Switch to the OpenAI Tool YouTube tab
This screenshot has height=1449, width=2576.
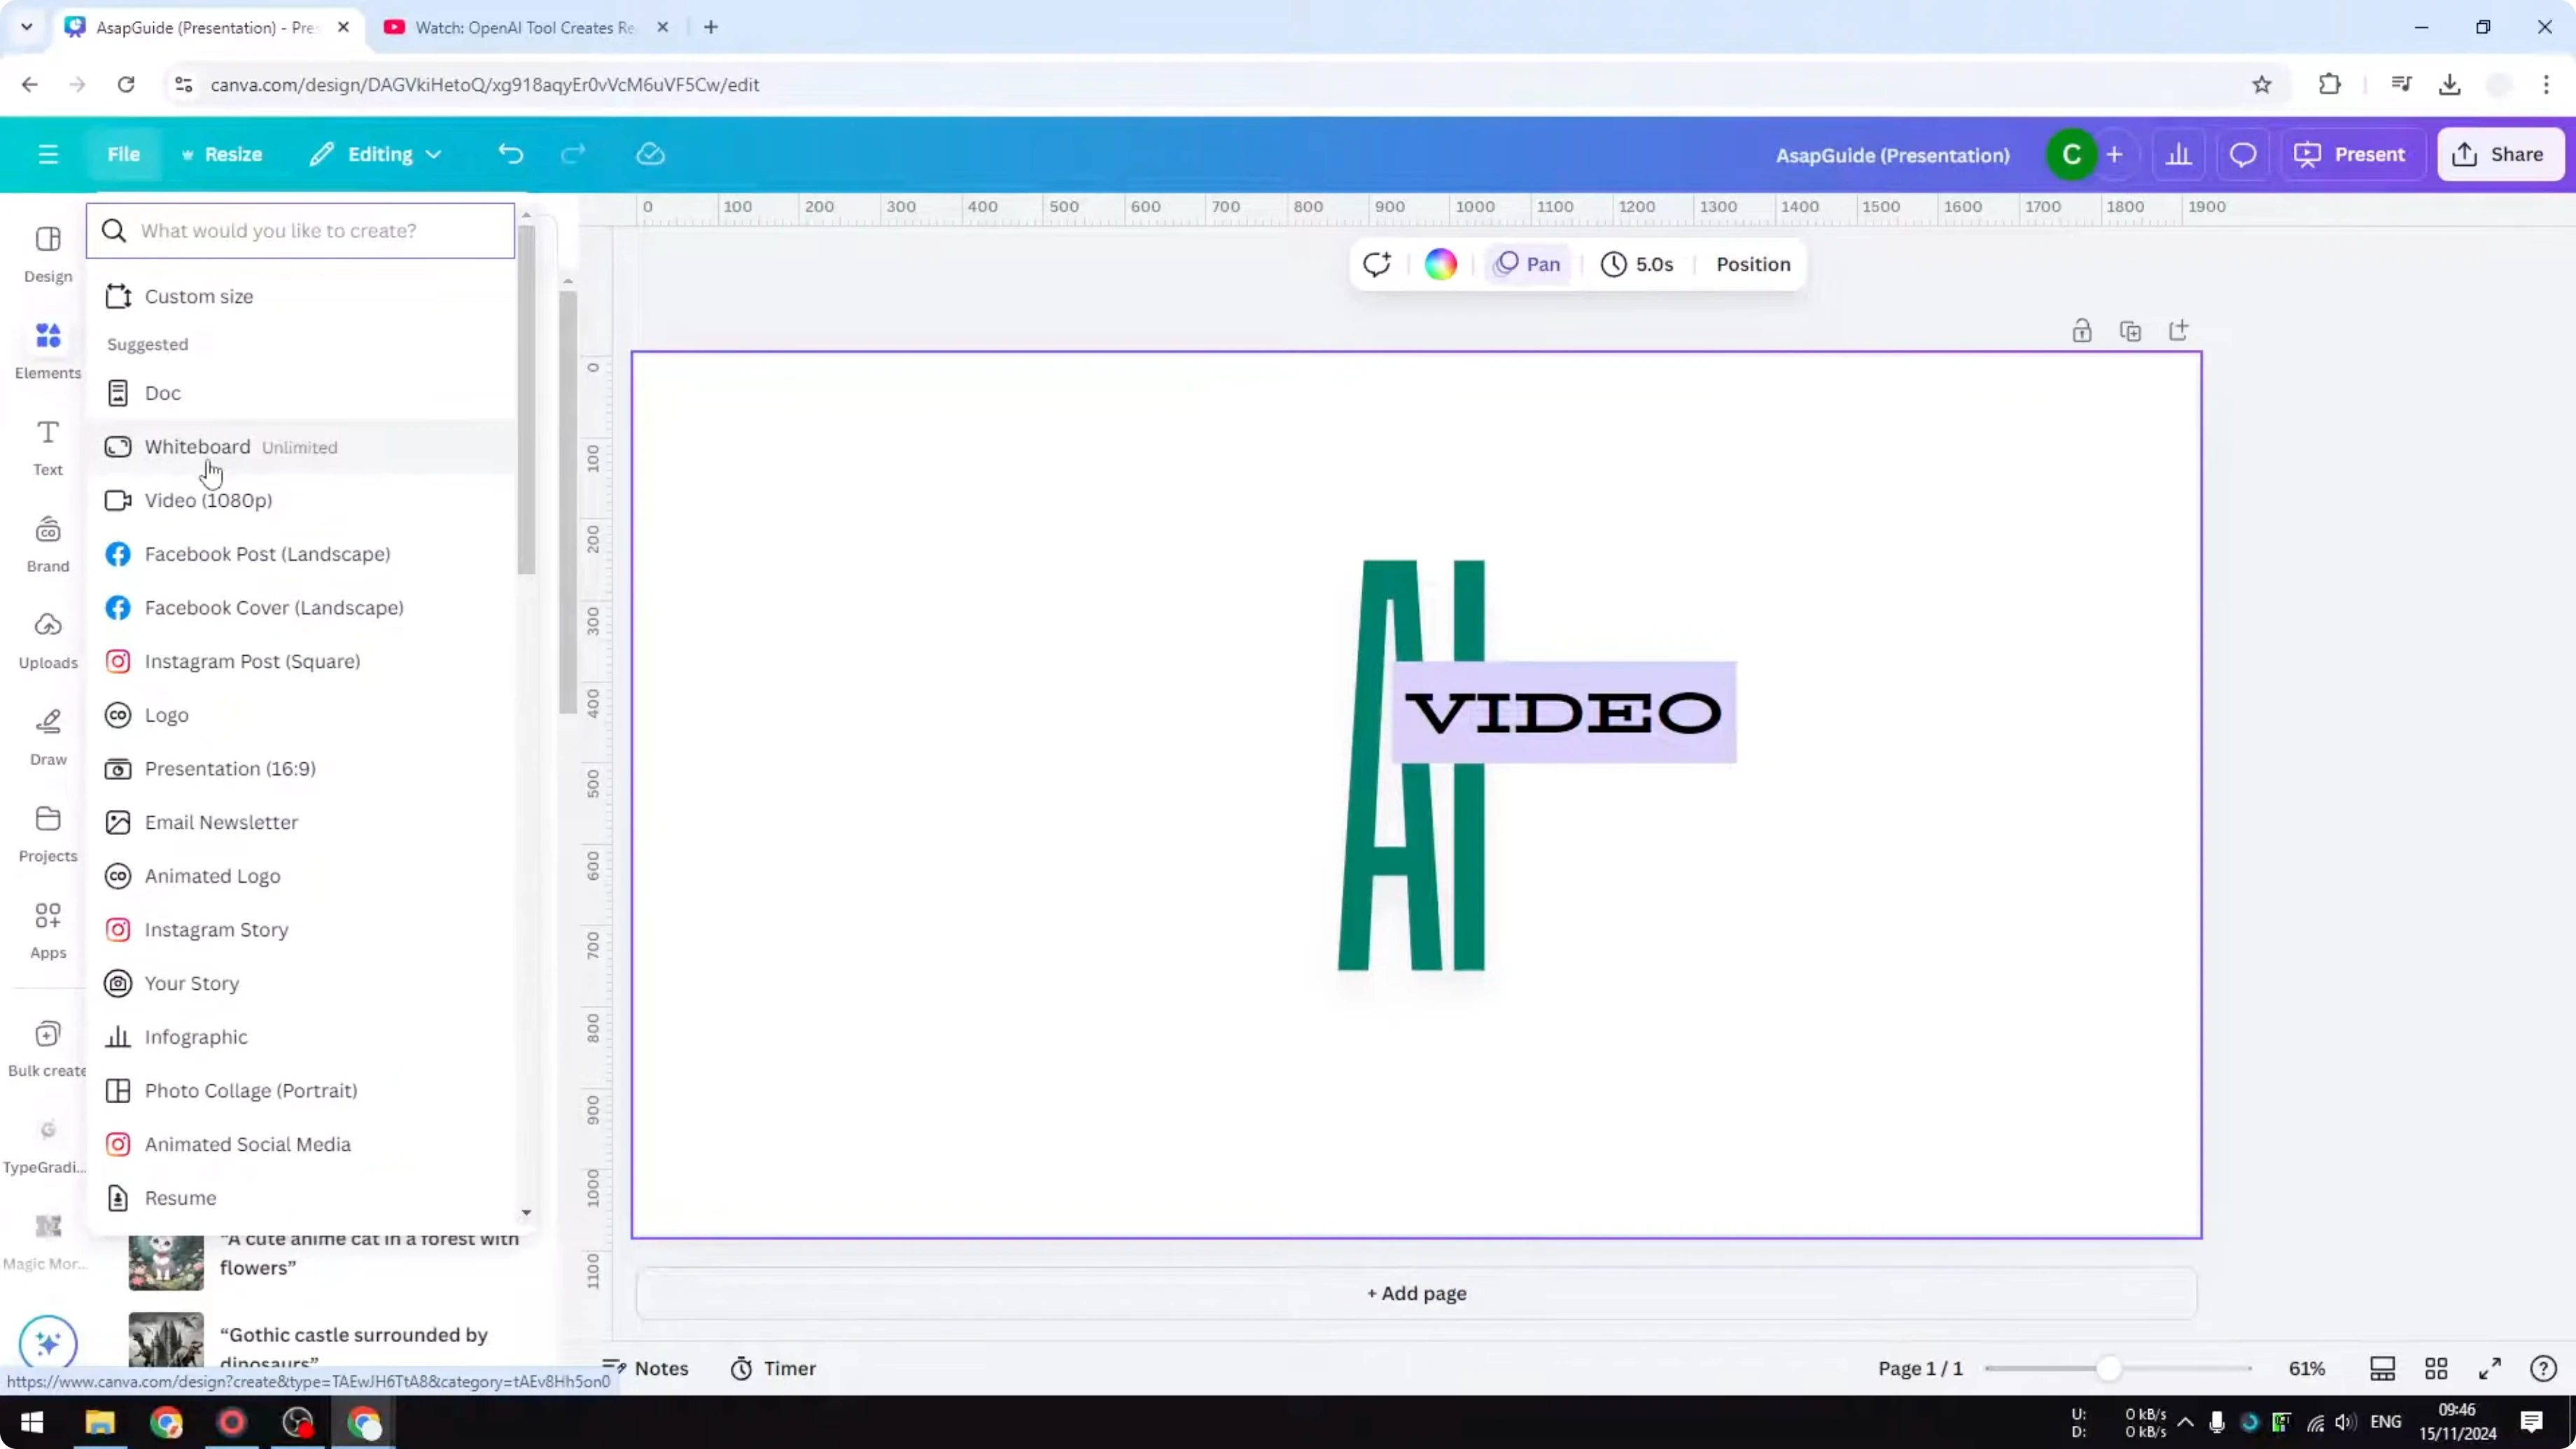(x=510, y=27)
